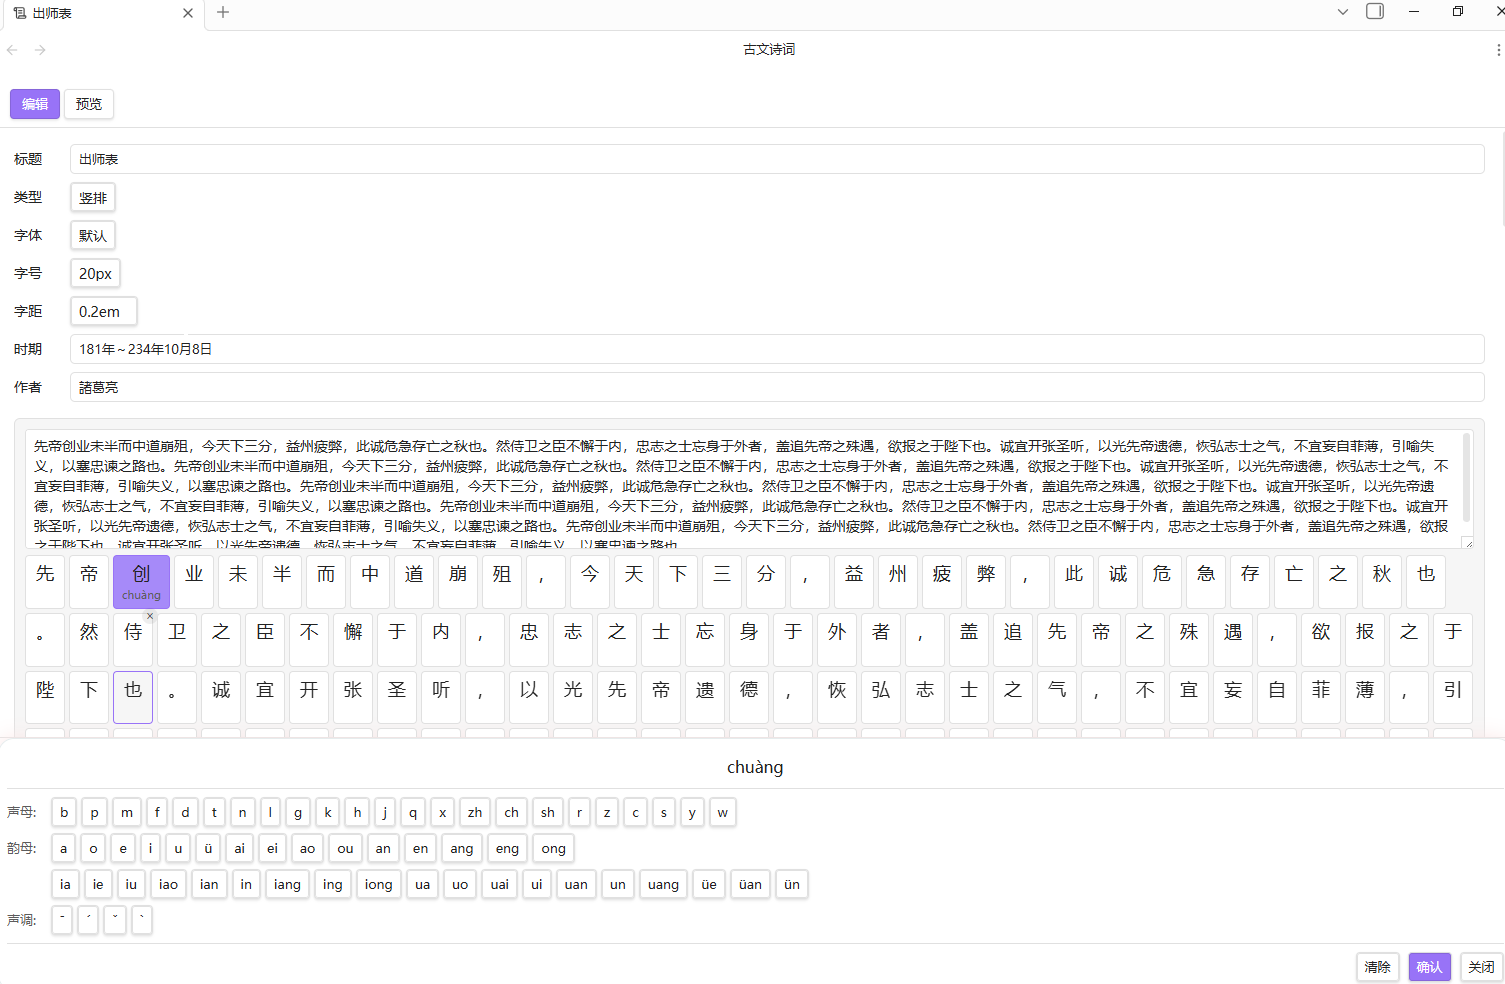Select the 出师表 tab

102,14
